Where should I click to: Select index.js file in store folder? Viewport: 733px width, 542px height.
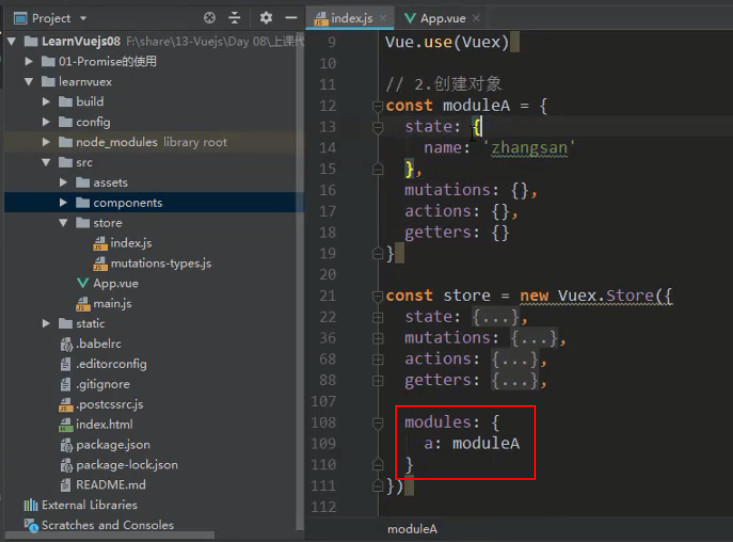click(x=122, y=243)
